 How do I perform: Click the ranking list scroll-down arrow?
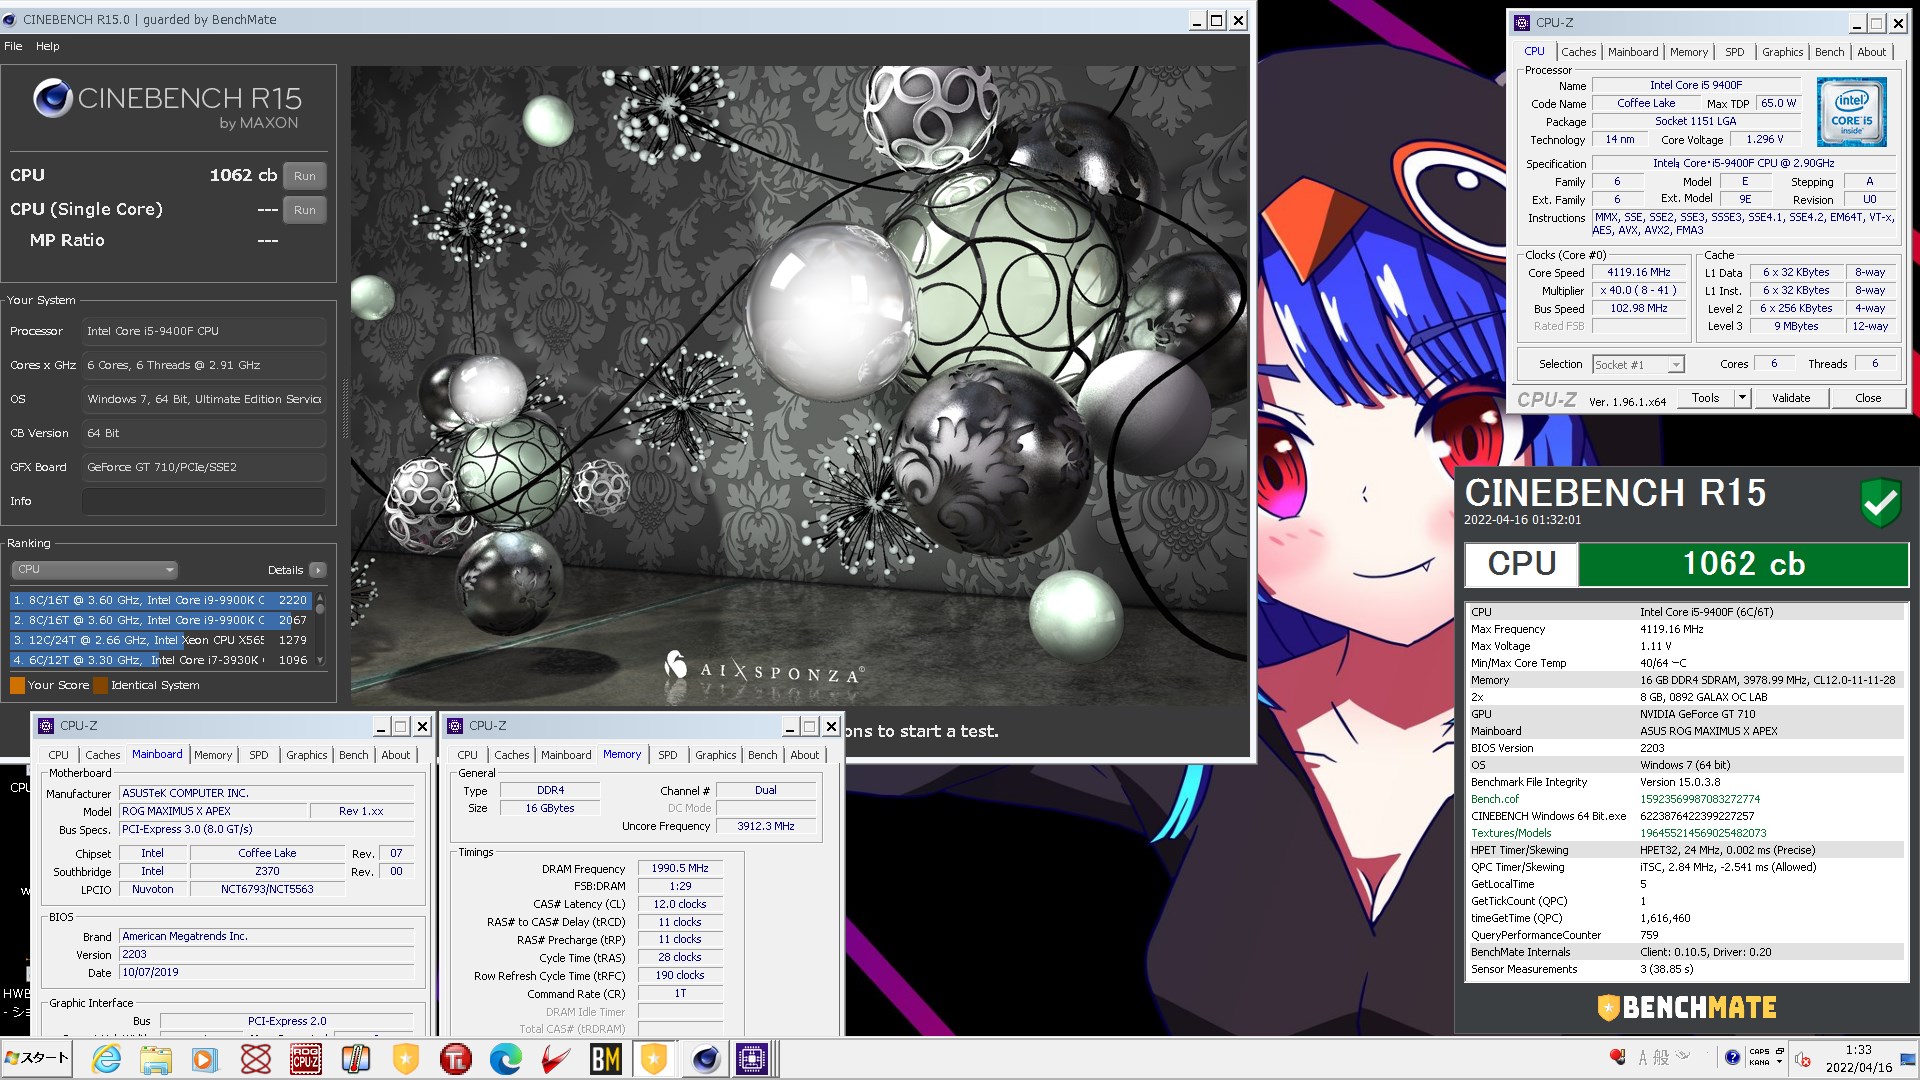click(x=320, y=660)
